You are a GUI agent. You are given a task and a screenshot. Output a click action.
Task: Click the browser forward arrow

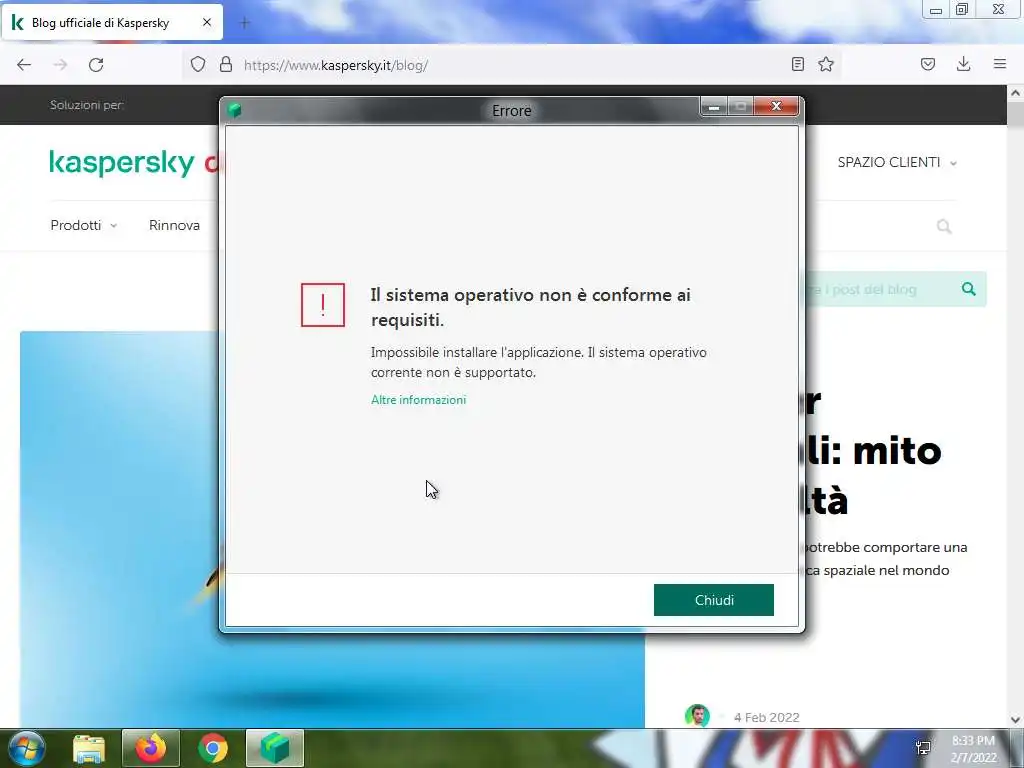click(60, 65)
